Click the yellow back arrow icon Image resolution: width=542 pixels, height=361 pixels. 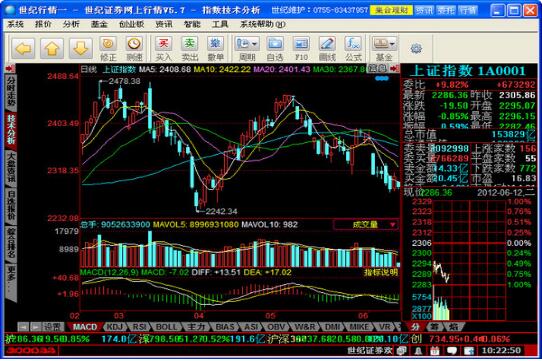[23, 49]
